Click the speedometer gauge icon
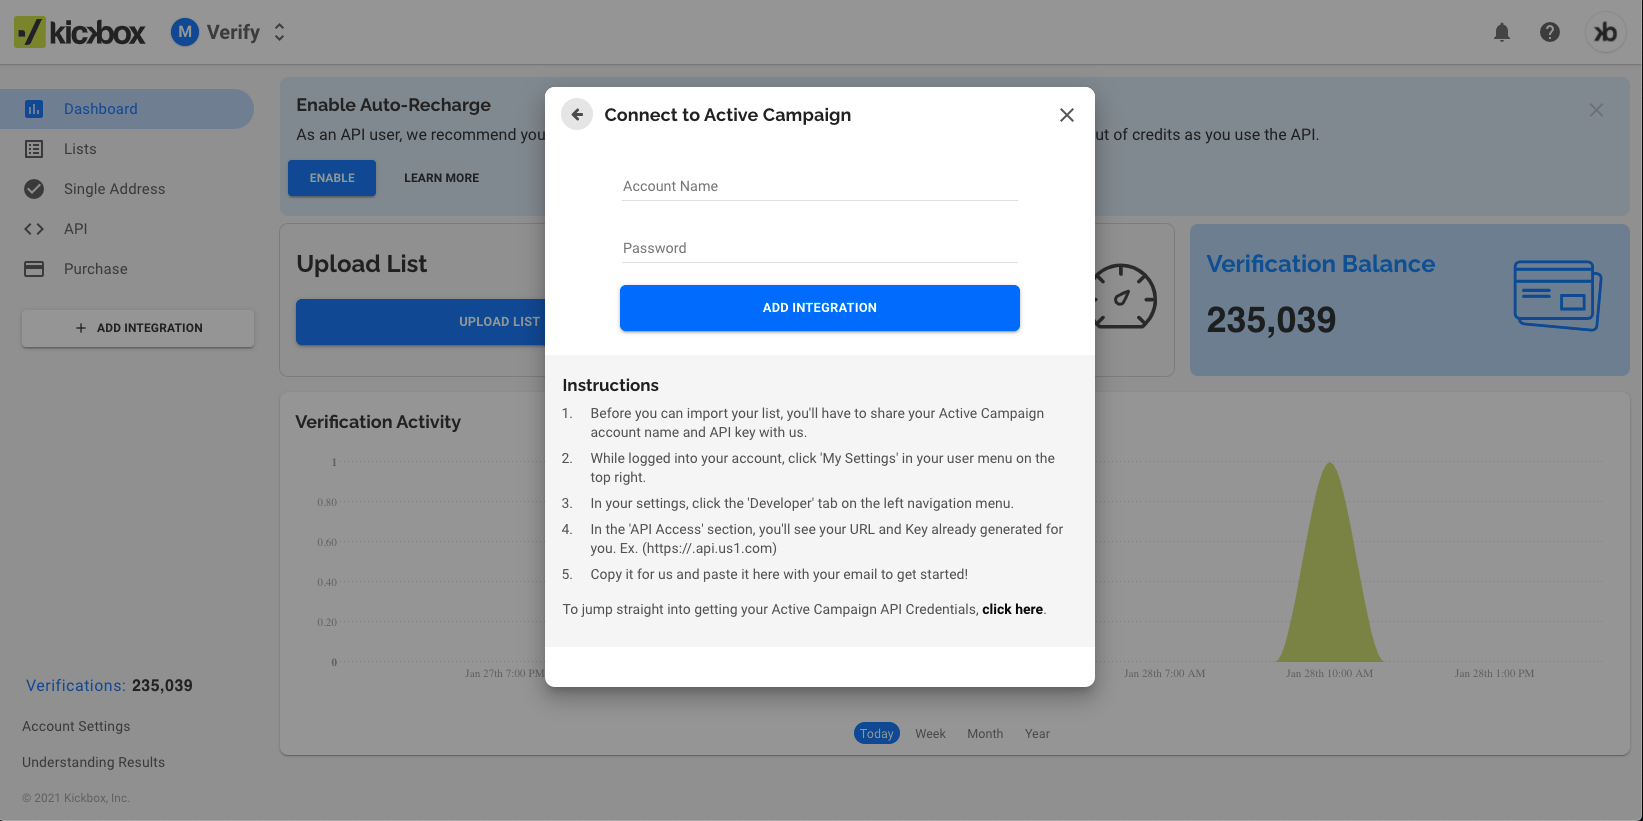1643x821 pixels. (1124, 296)
